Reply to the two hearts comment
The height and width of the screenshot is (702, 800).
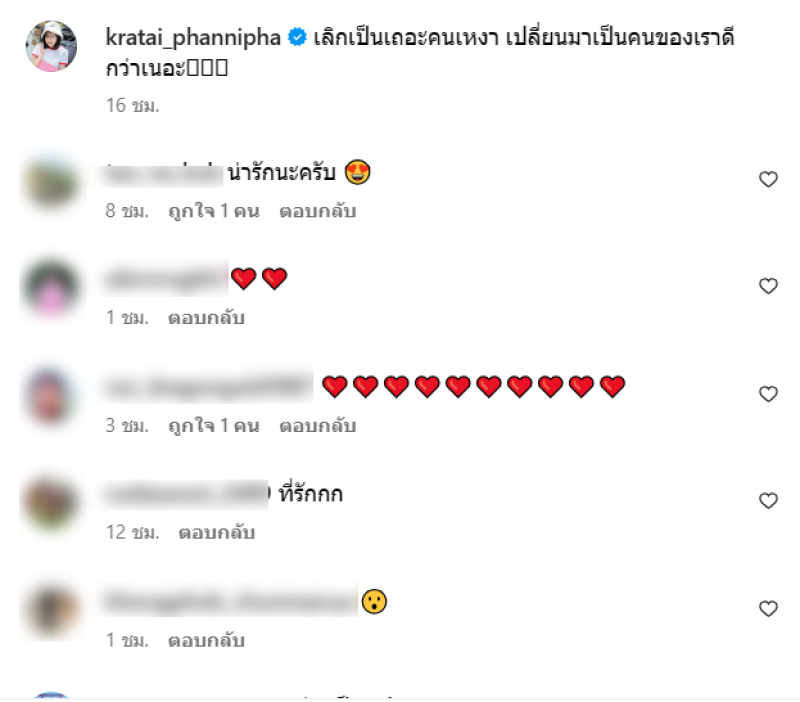206,318
